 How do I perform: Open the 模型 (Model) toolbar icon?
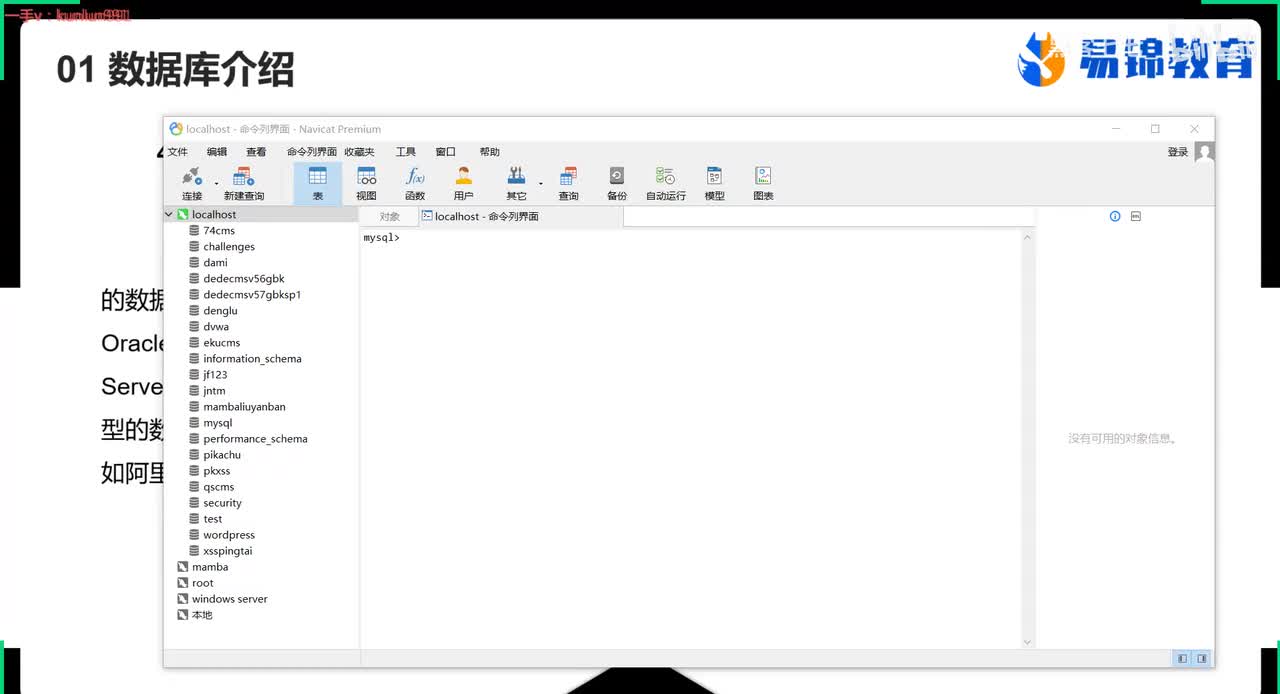[714, 184]
